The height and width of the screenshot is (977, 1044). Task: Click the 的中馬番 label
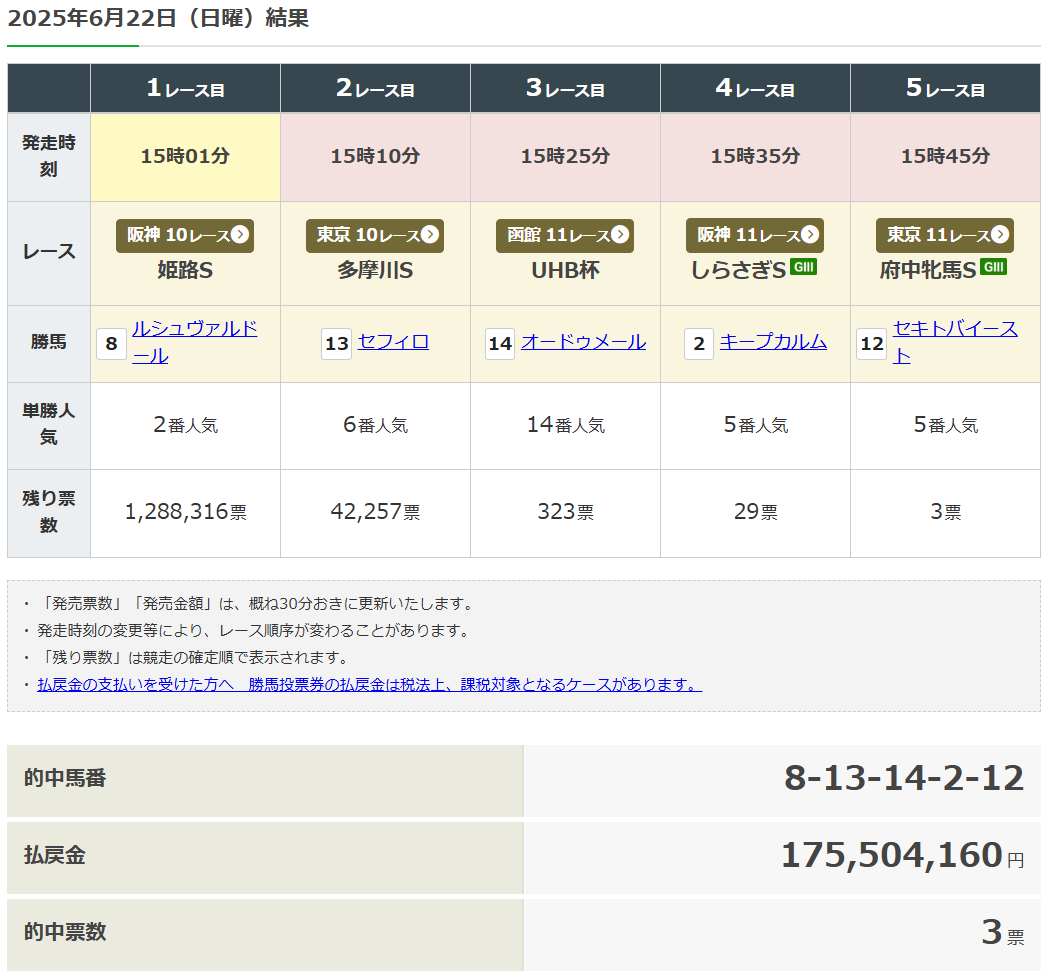[65, 779]
